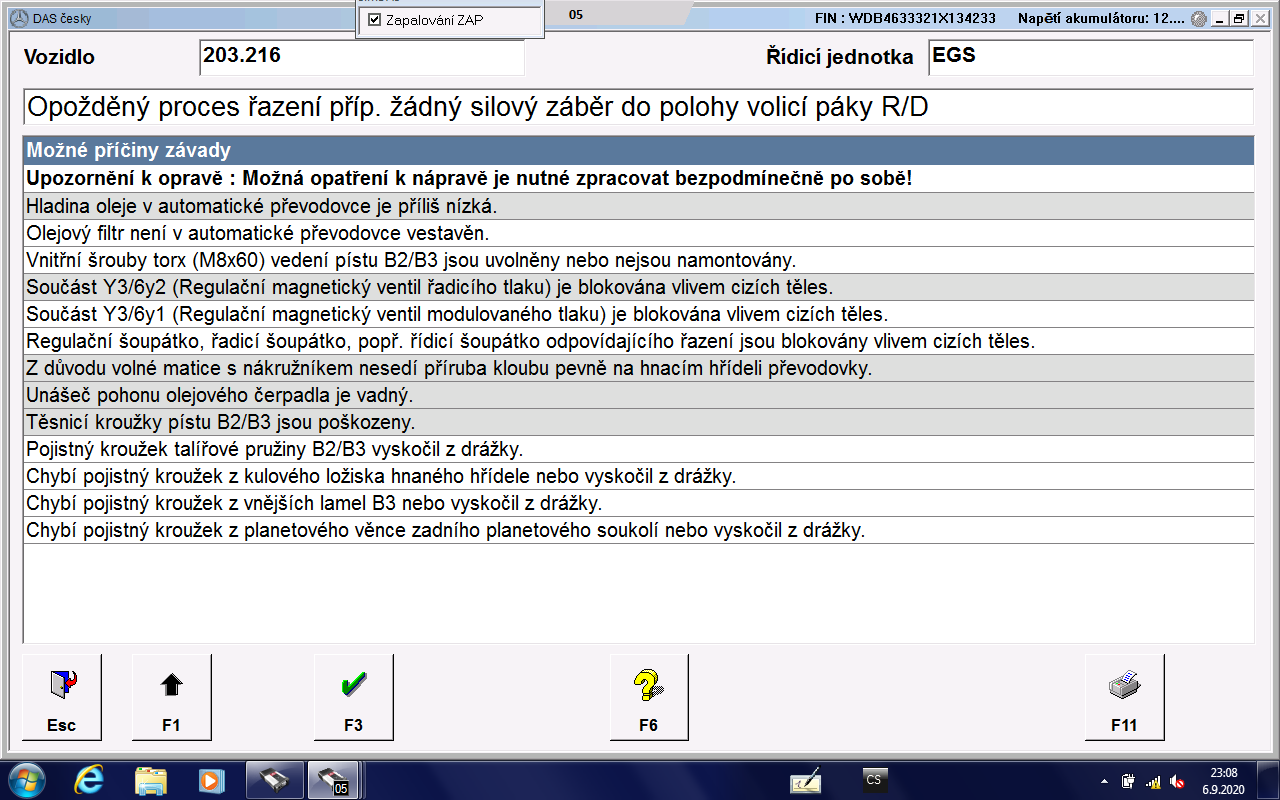This screenshot has width=1280, height=800.
Task: Select row 'Pojistný kroužek talířové pružiny B2/B3'
Action: pos(638,449)
